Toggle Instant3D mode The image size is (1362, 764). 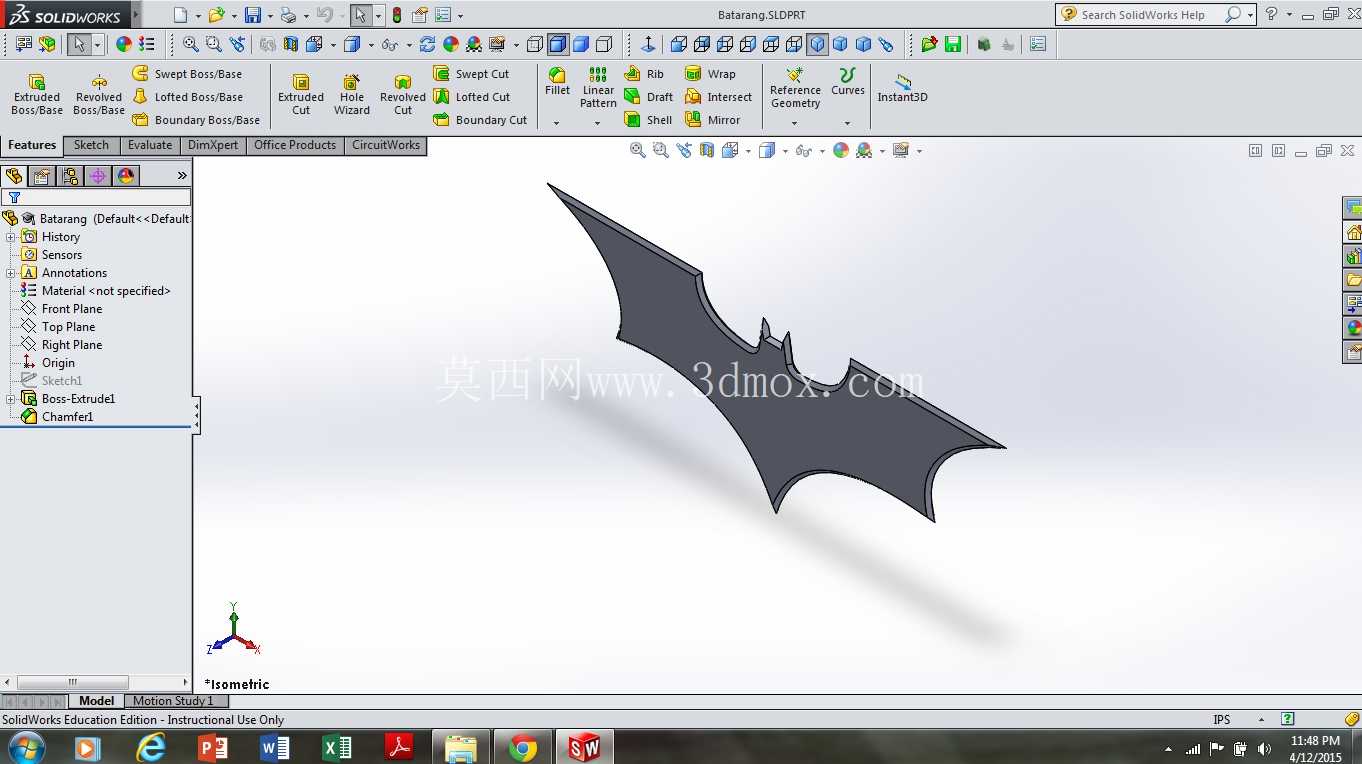(x=903, y=88)
